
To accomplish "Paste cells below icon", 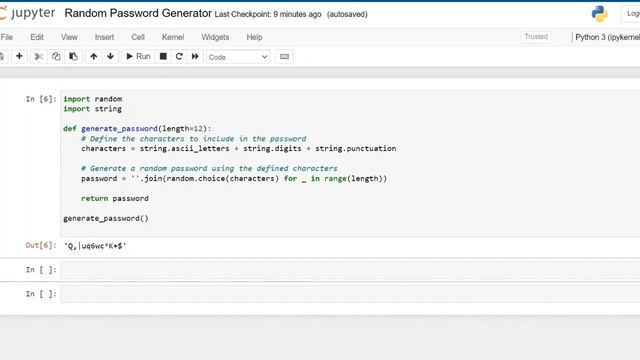I will (x=73, y=56).
